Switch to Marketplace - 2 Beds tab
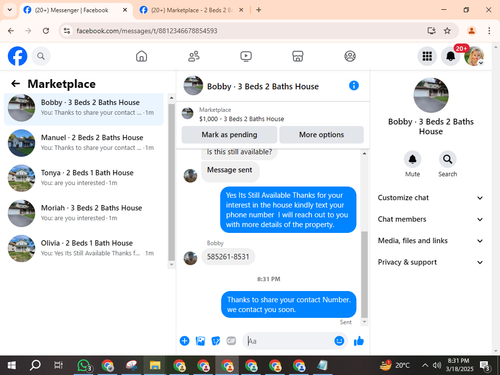500x375 pixels. (x=192, y=10)
